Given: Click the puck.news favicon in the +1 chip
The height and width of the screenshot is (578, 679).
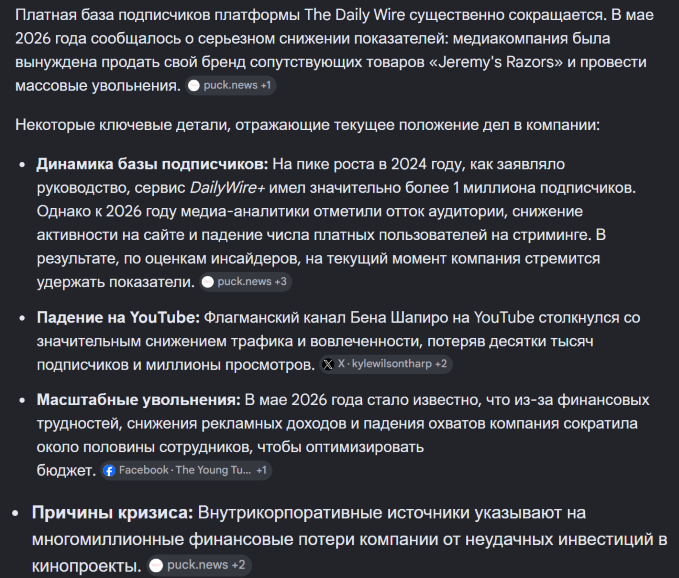Looking at the screenshot, I should pos(194,85).
